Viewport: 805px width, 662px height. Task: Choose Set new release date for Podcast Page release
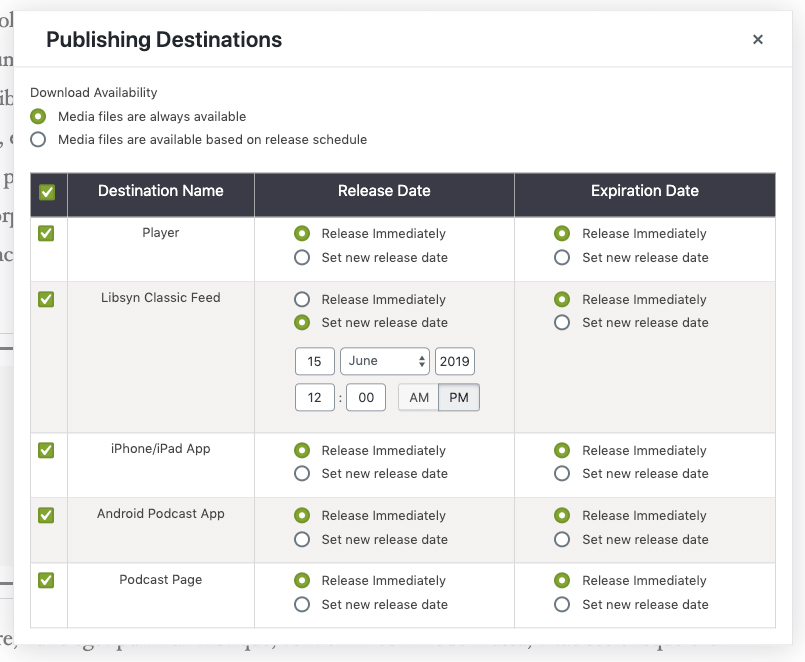pos(302,604)
